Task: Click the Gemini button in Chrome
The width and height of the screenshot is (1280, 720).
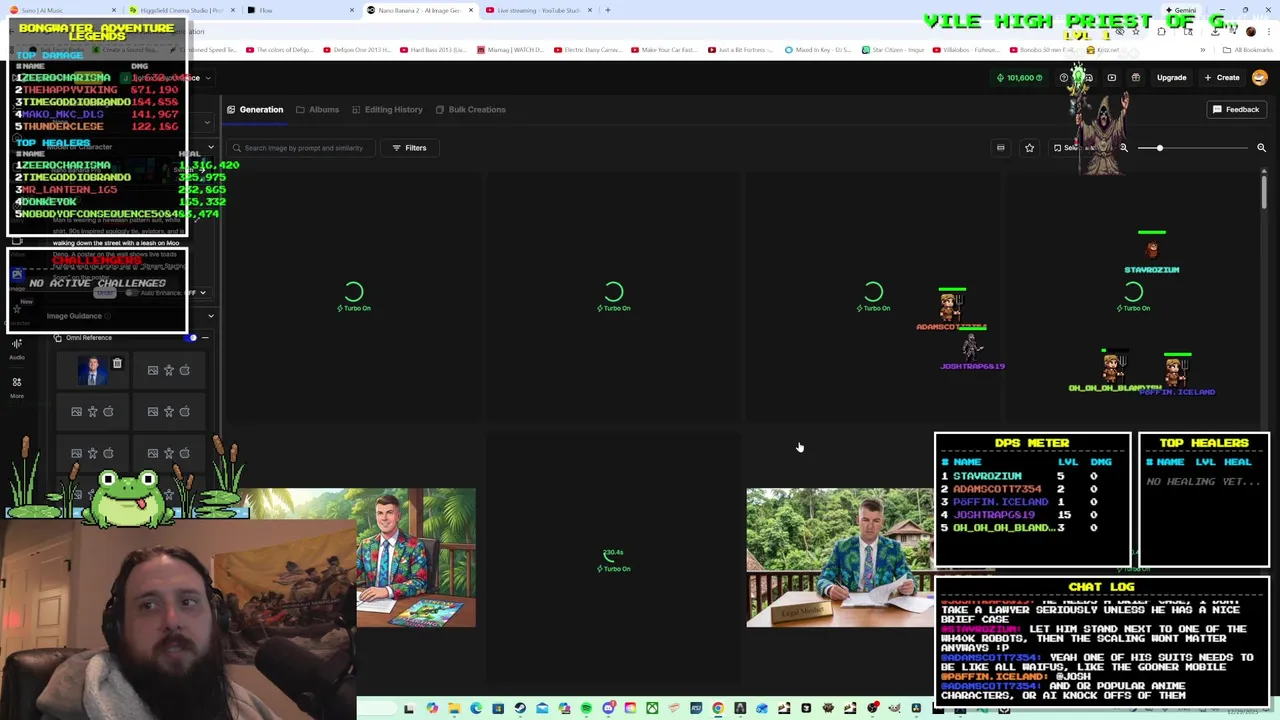Action: click(1181, 10)
